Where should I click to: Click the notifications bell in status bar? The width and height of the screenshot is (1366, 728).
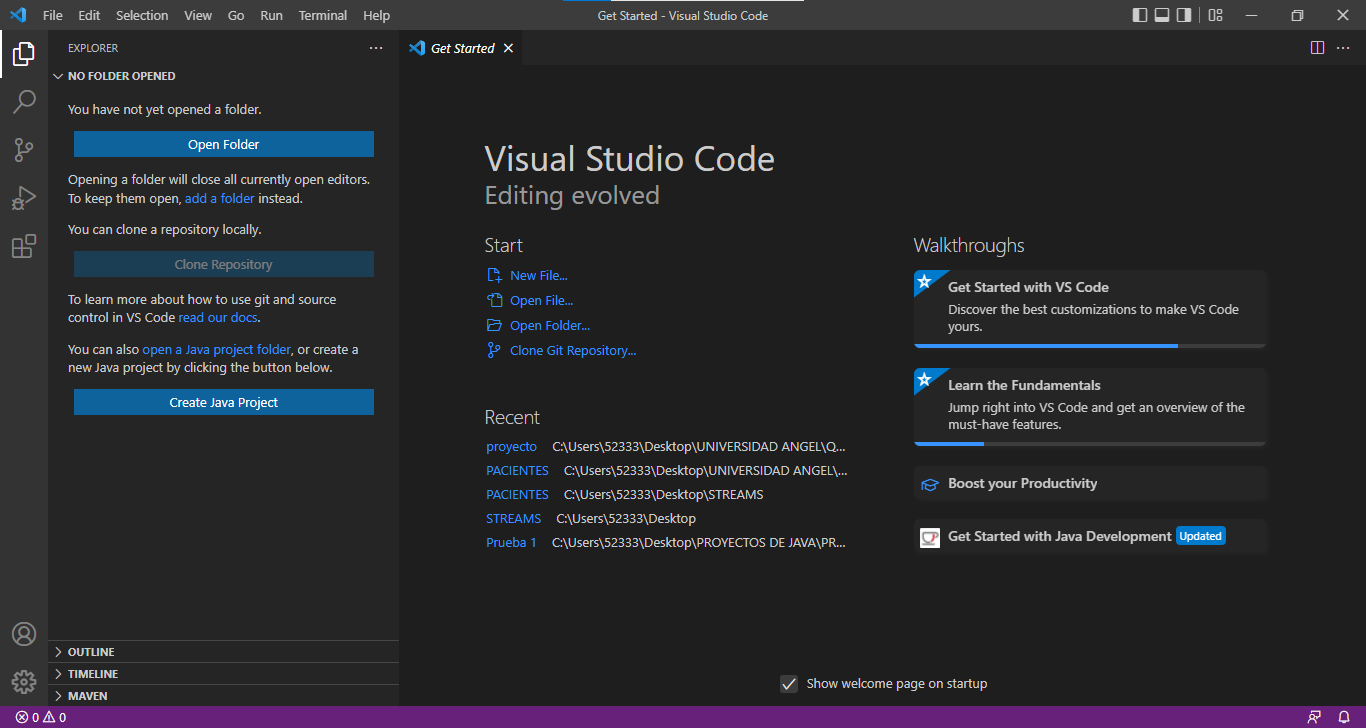tap(1344, 717)
